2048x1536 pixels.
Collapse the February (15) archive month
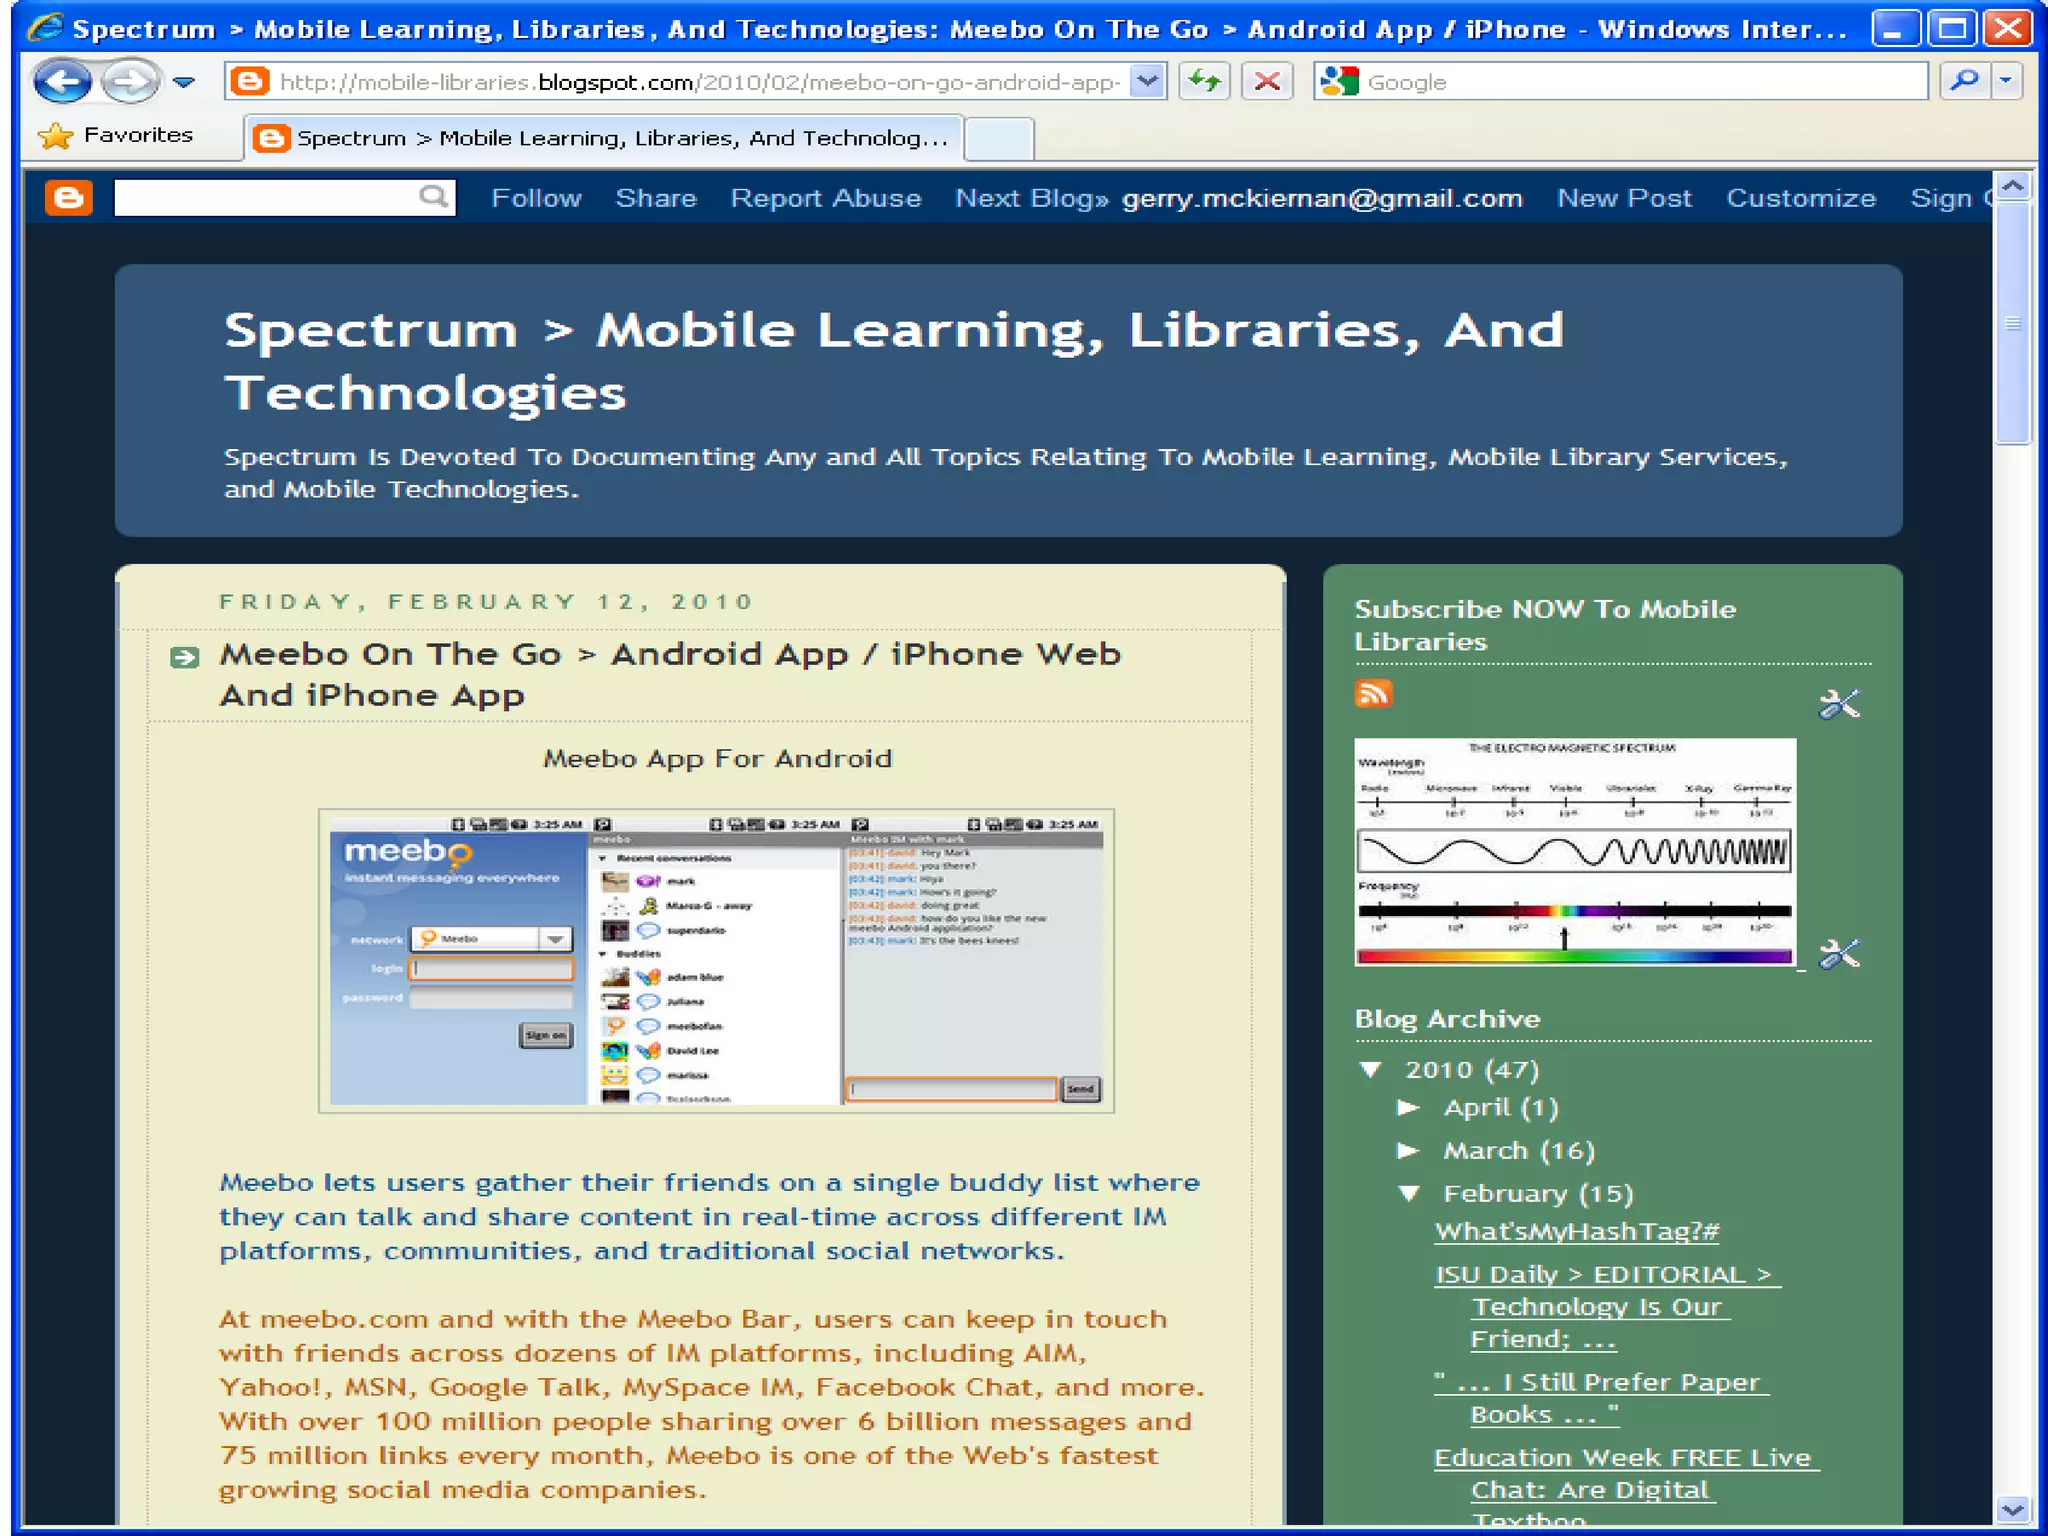1409,1194
